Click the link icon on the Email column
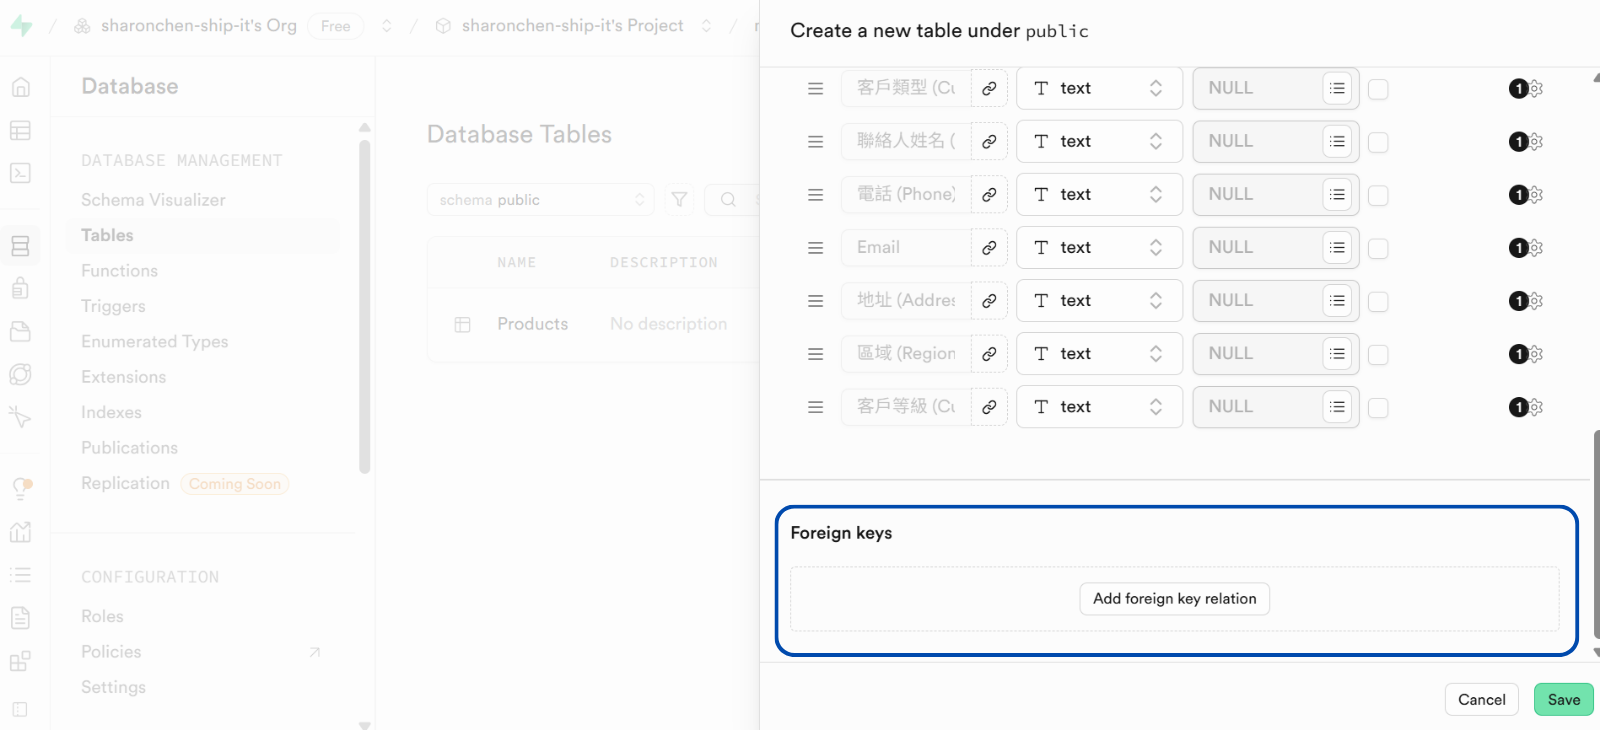Screen dimensions: 1600x730 click(988, 248)
